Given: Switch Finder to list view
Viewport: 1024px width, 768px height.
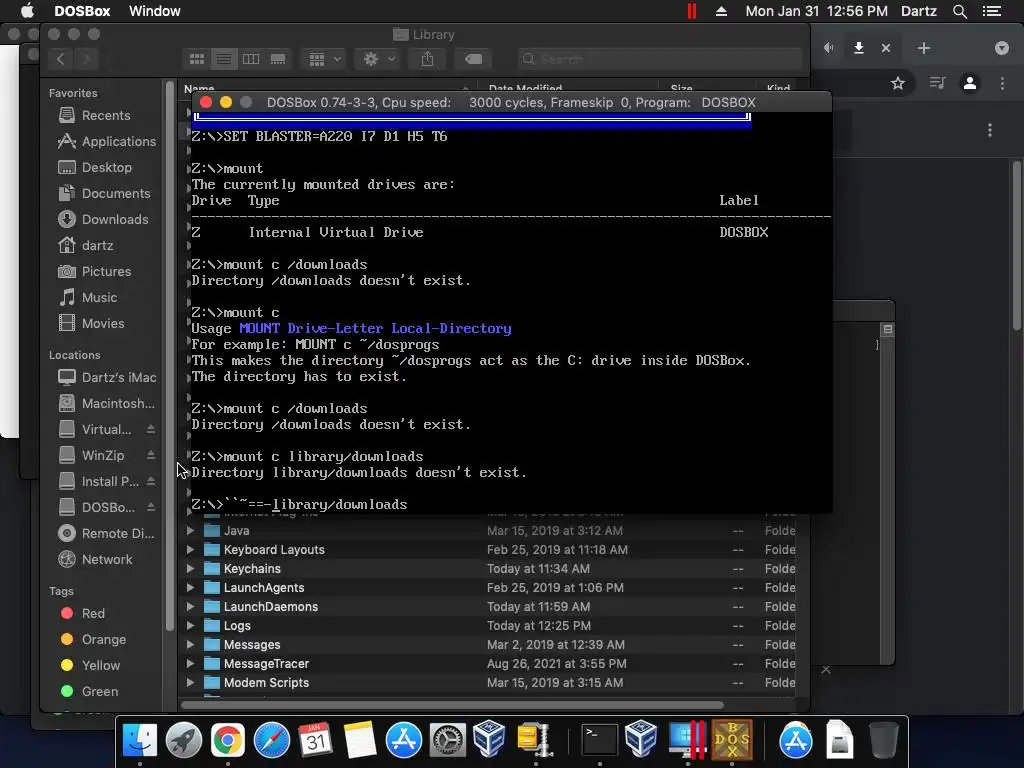Looking at the screenshot, I should [x=223, y=59].
